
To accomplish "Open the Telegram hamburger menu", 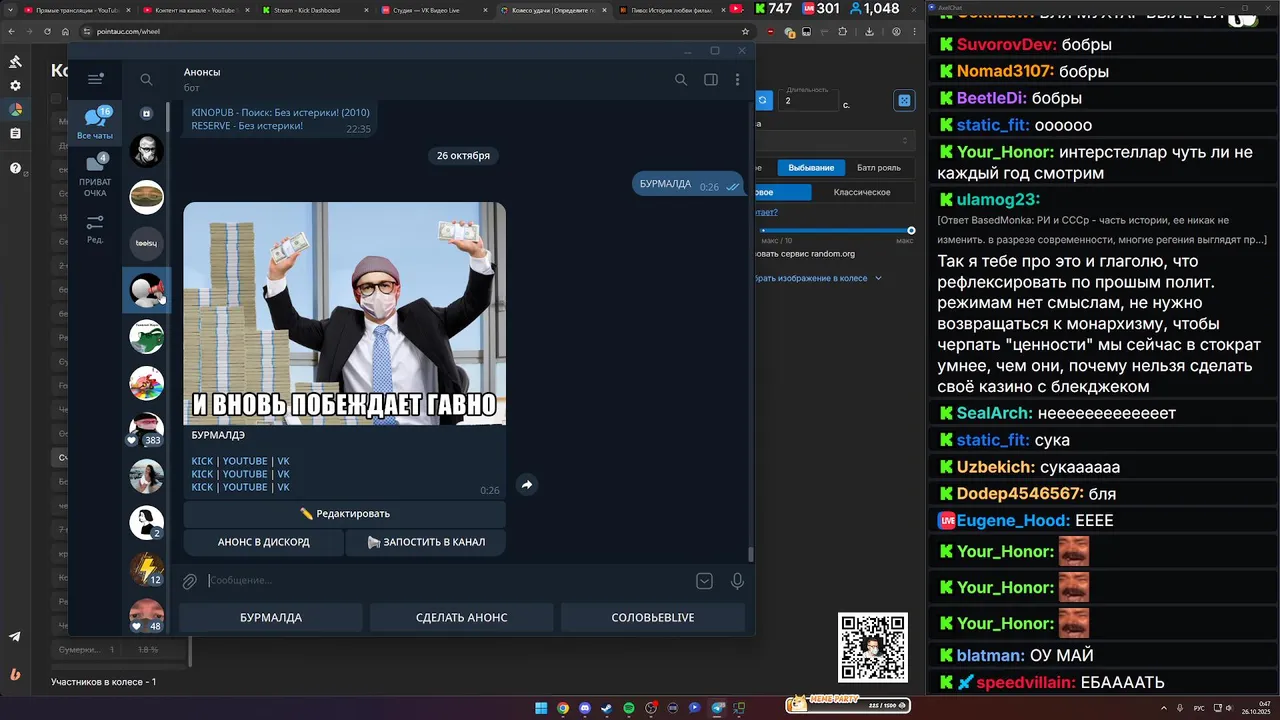I will coord(95,79).
